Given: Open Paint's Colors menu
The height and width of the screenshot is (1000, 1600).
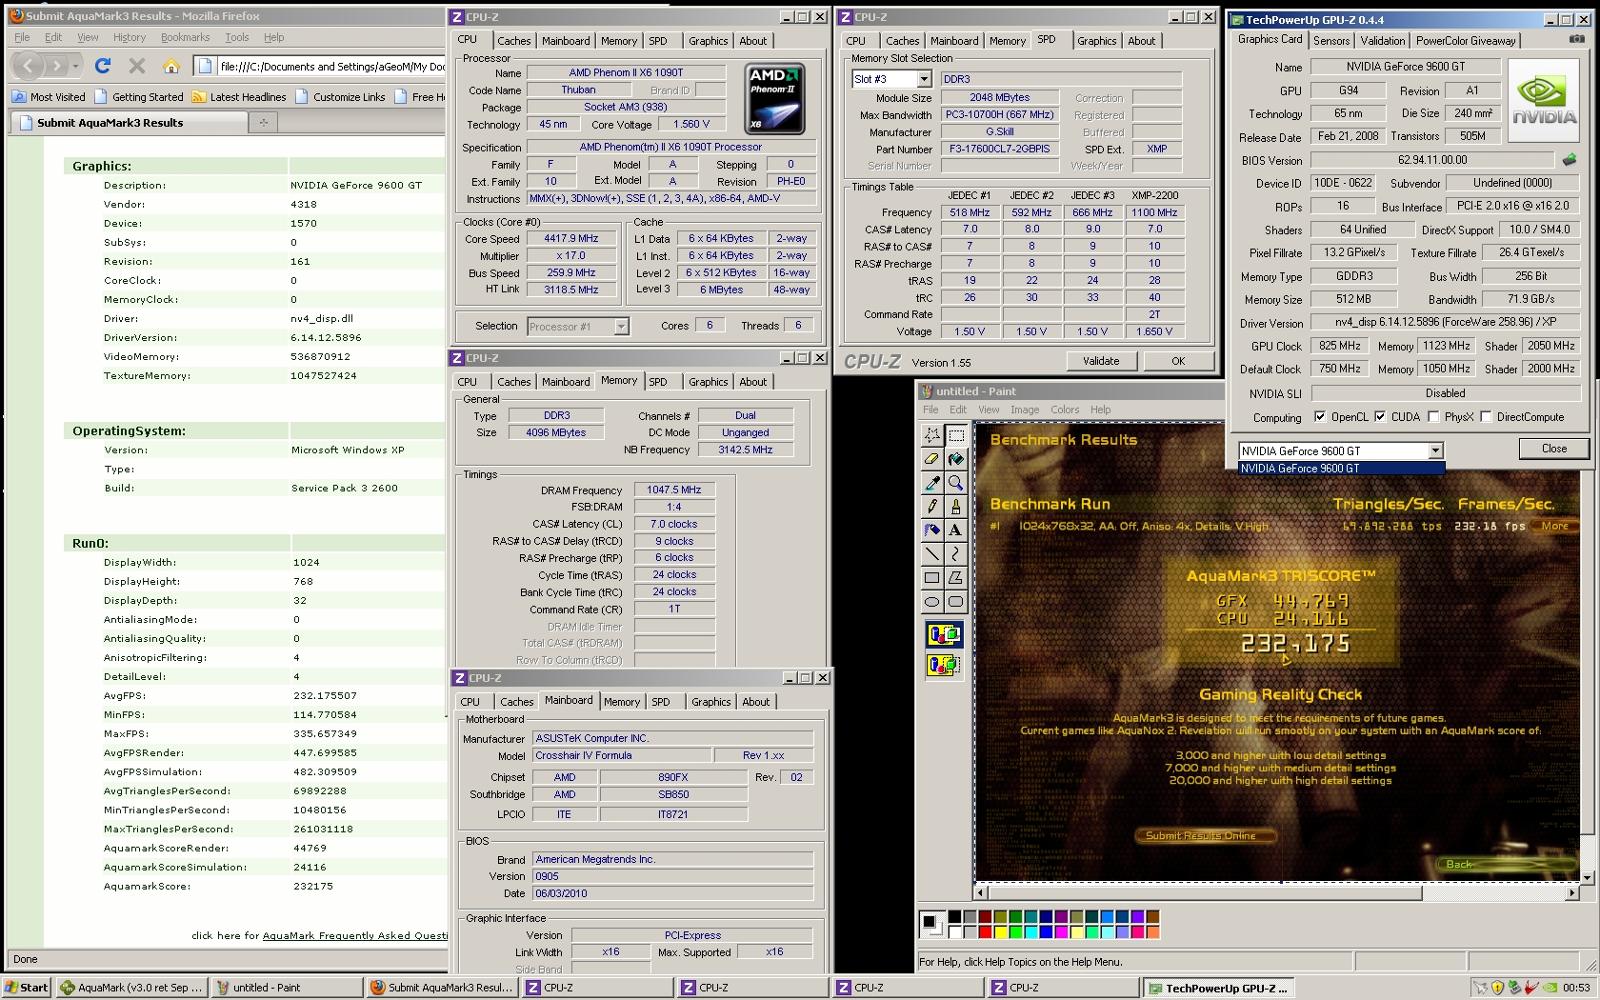Looking at the screenshot, I should click(1064, 410).
